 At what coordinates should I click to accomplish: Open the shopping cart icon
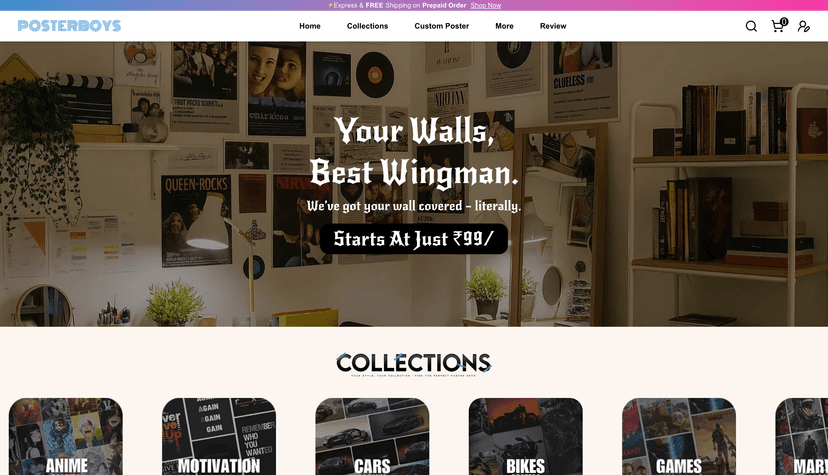(x=777, y=26)
